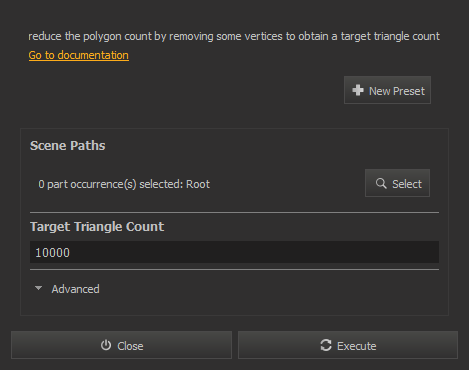Open the Go to documentation link
469x370 pixels.
pos(79,55)
